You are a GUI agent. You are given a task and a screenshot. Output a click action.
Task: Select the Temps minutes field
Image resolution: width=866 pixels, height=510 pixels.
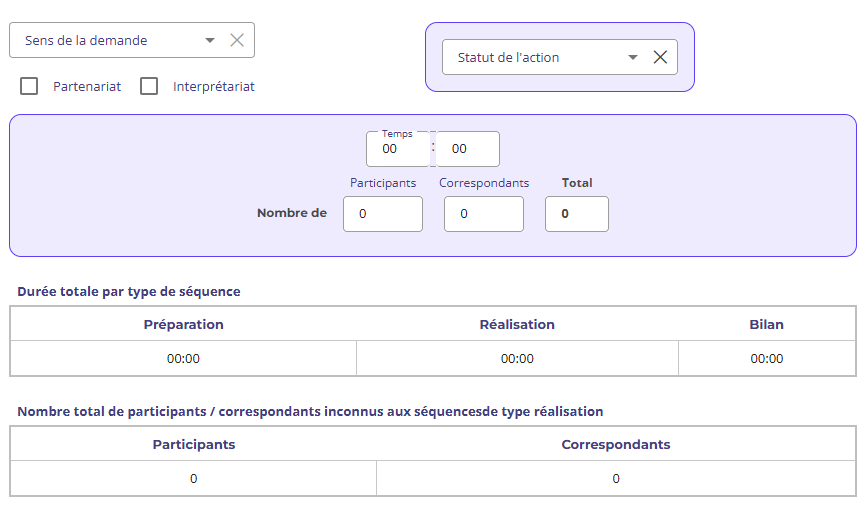click(x=467, y=149)
